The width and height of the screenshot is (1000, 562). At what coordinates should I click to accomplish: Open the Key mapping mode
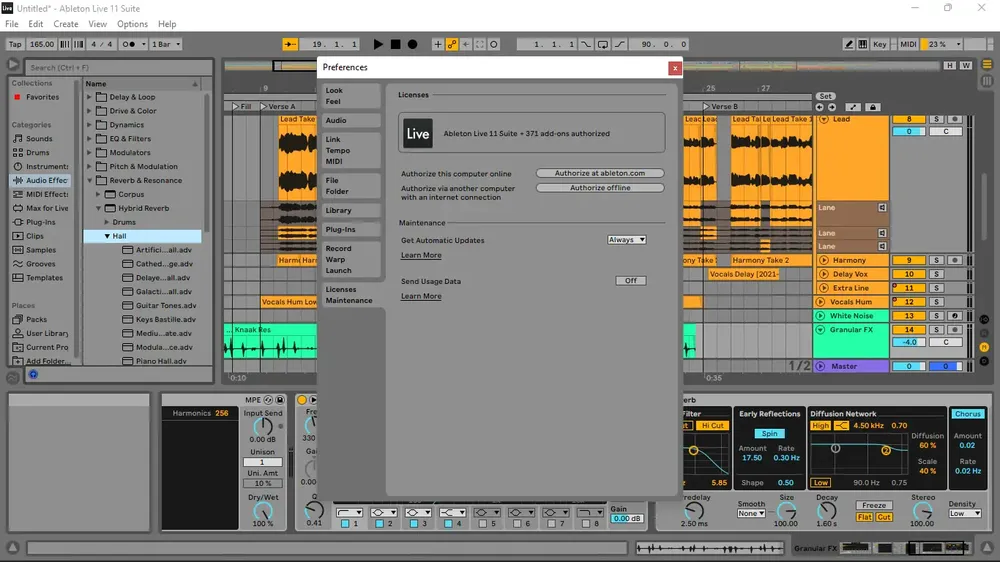click(x=879, y=44)
